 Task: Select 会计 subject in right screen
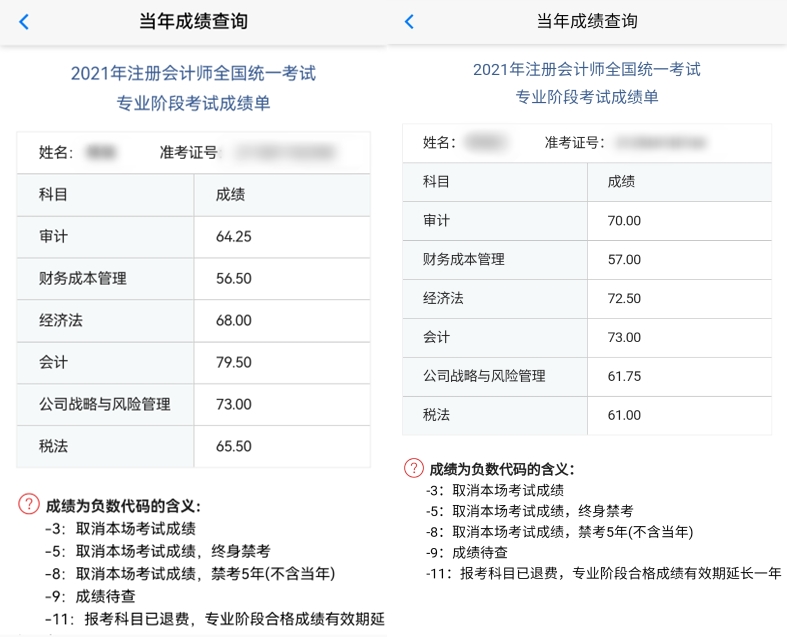[436, 337]
